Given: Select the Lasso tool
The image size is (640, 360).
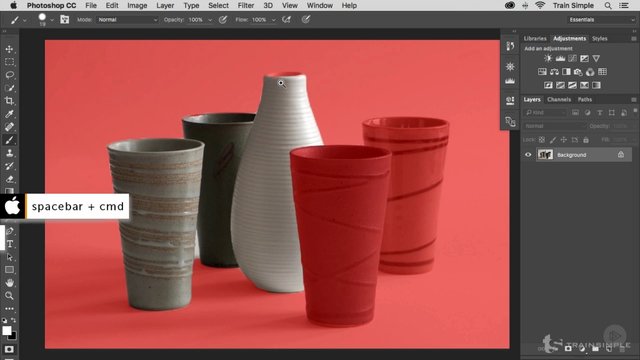Looking at the screenshot, I should tap(9, 75).
